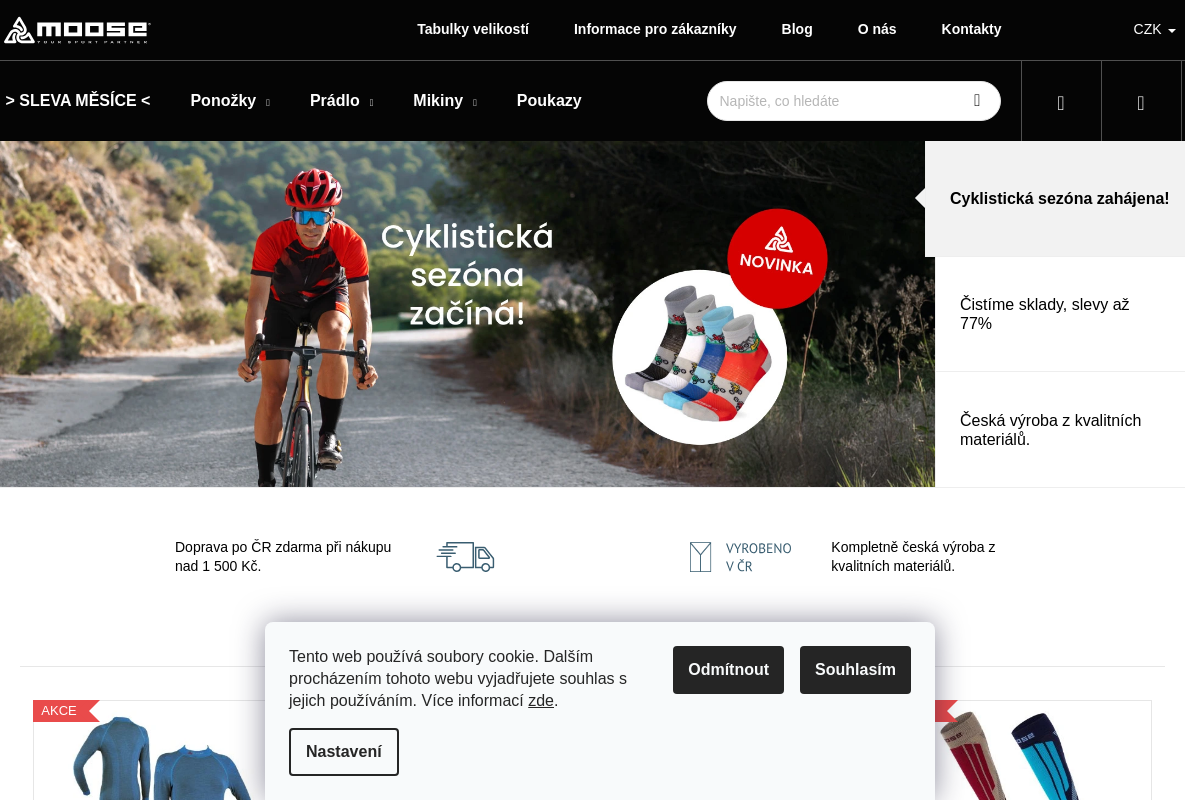Screen dimensions: 1200x800
Task: Open the cookie Nastavení button
Action: pyautogui.click(x=344, y=752)
